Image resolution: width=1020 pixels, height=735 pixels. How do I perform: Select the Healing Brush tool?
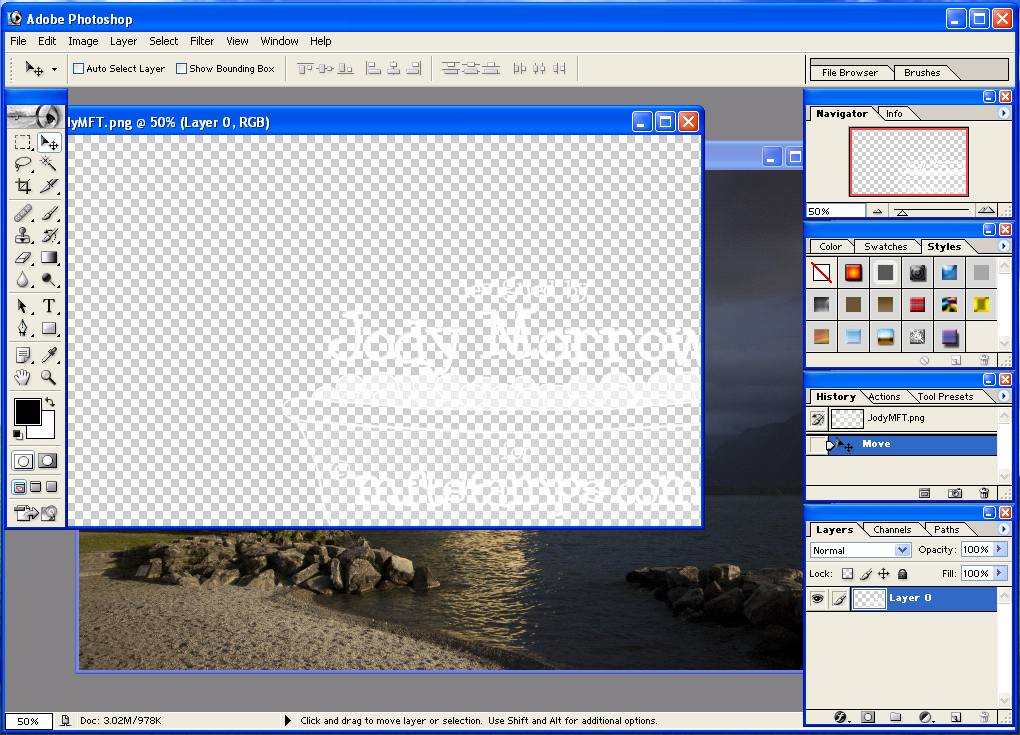(23, 213)
